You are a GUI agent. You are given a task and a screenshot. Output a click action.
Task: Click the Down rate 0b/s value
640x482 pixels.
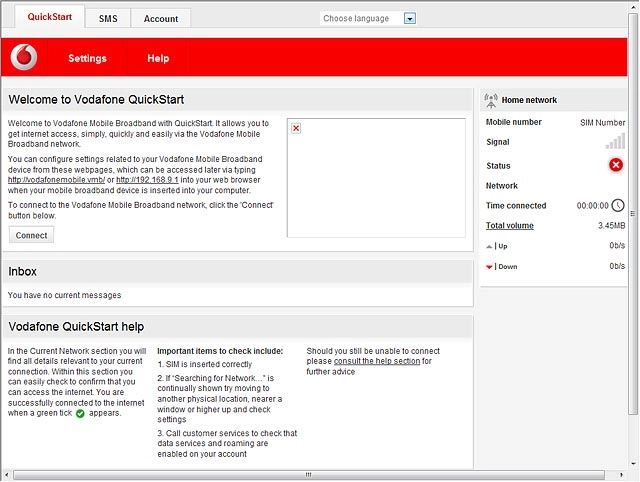(x=617, y=266)
